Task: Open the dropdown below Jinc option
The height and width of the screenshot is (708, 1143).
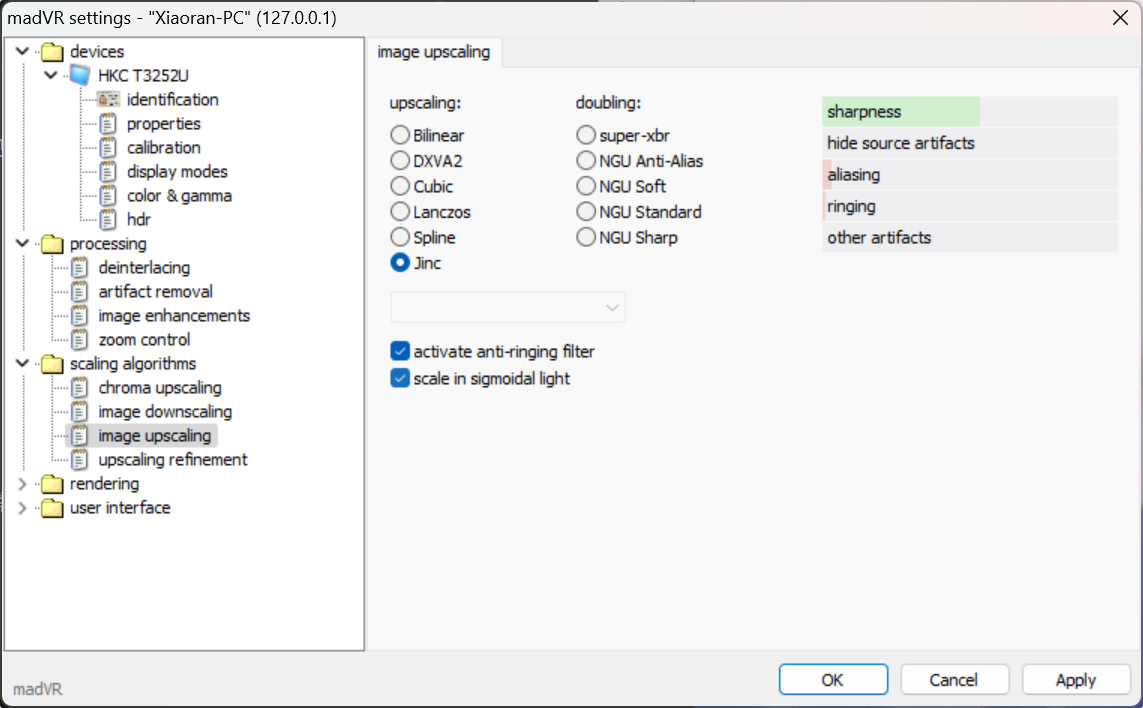Action: click(x=508, y=308)
